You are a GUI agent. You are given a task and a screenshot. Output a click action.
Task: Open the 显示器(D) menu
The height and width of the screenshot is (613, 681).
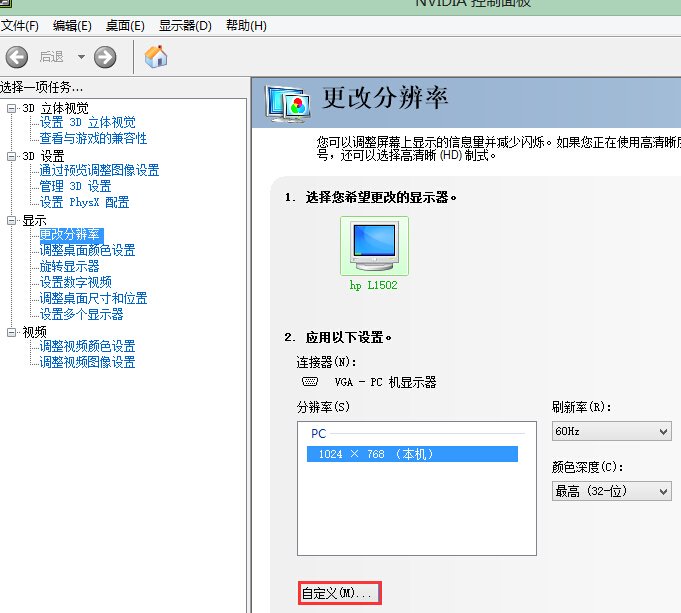pyautogui.click(x=185, y=26)
